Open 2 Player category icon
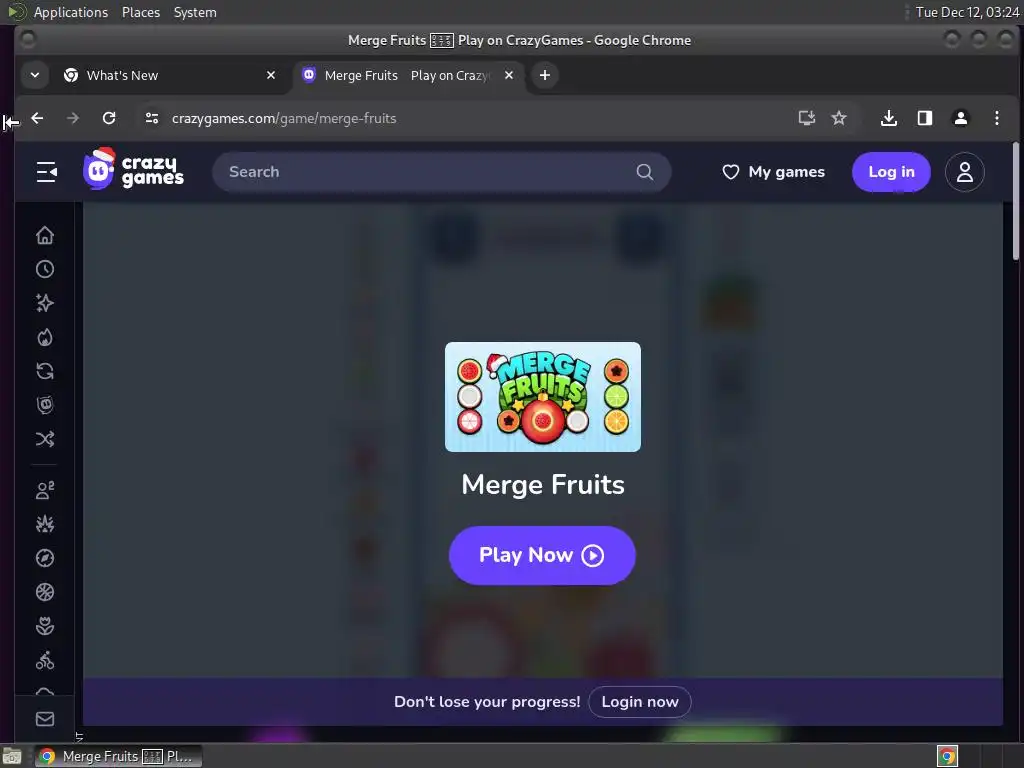This screenshot has height=768, width=1024. 44,490
